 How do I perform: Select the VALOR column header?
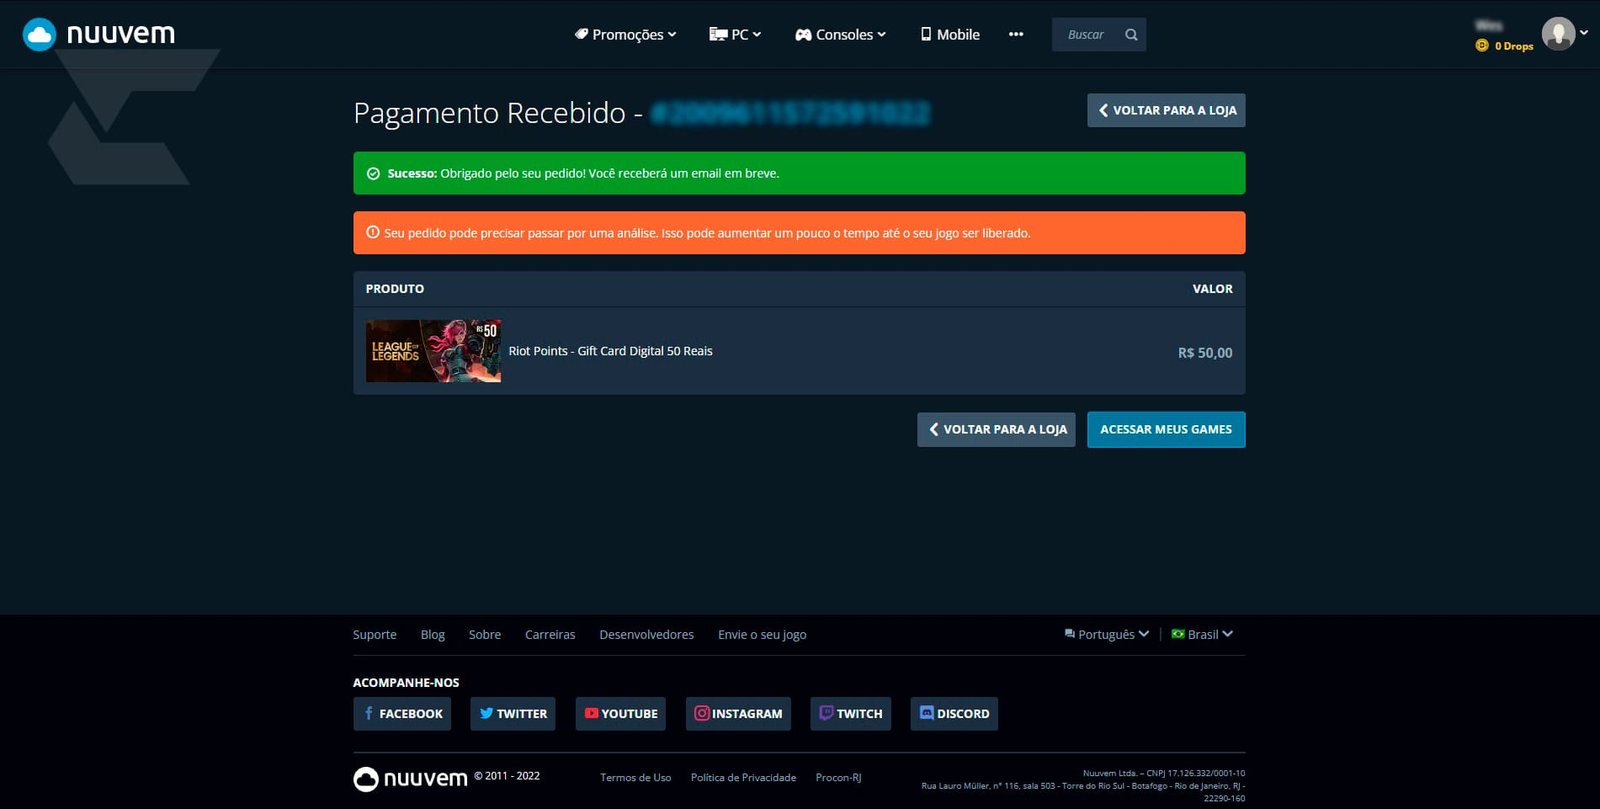tap(1212, 289)
